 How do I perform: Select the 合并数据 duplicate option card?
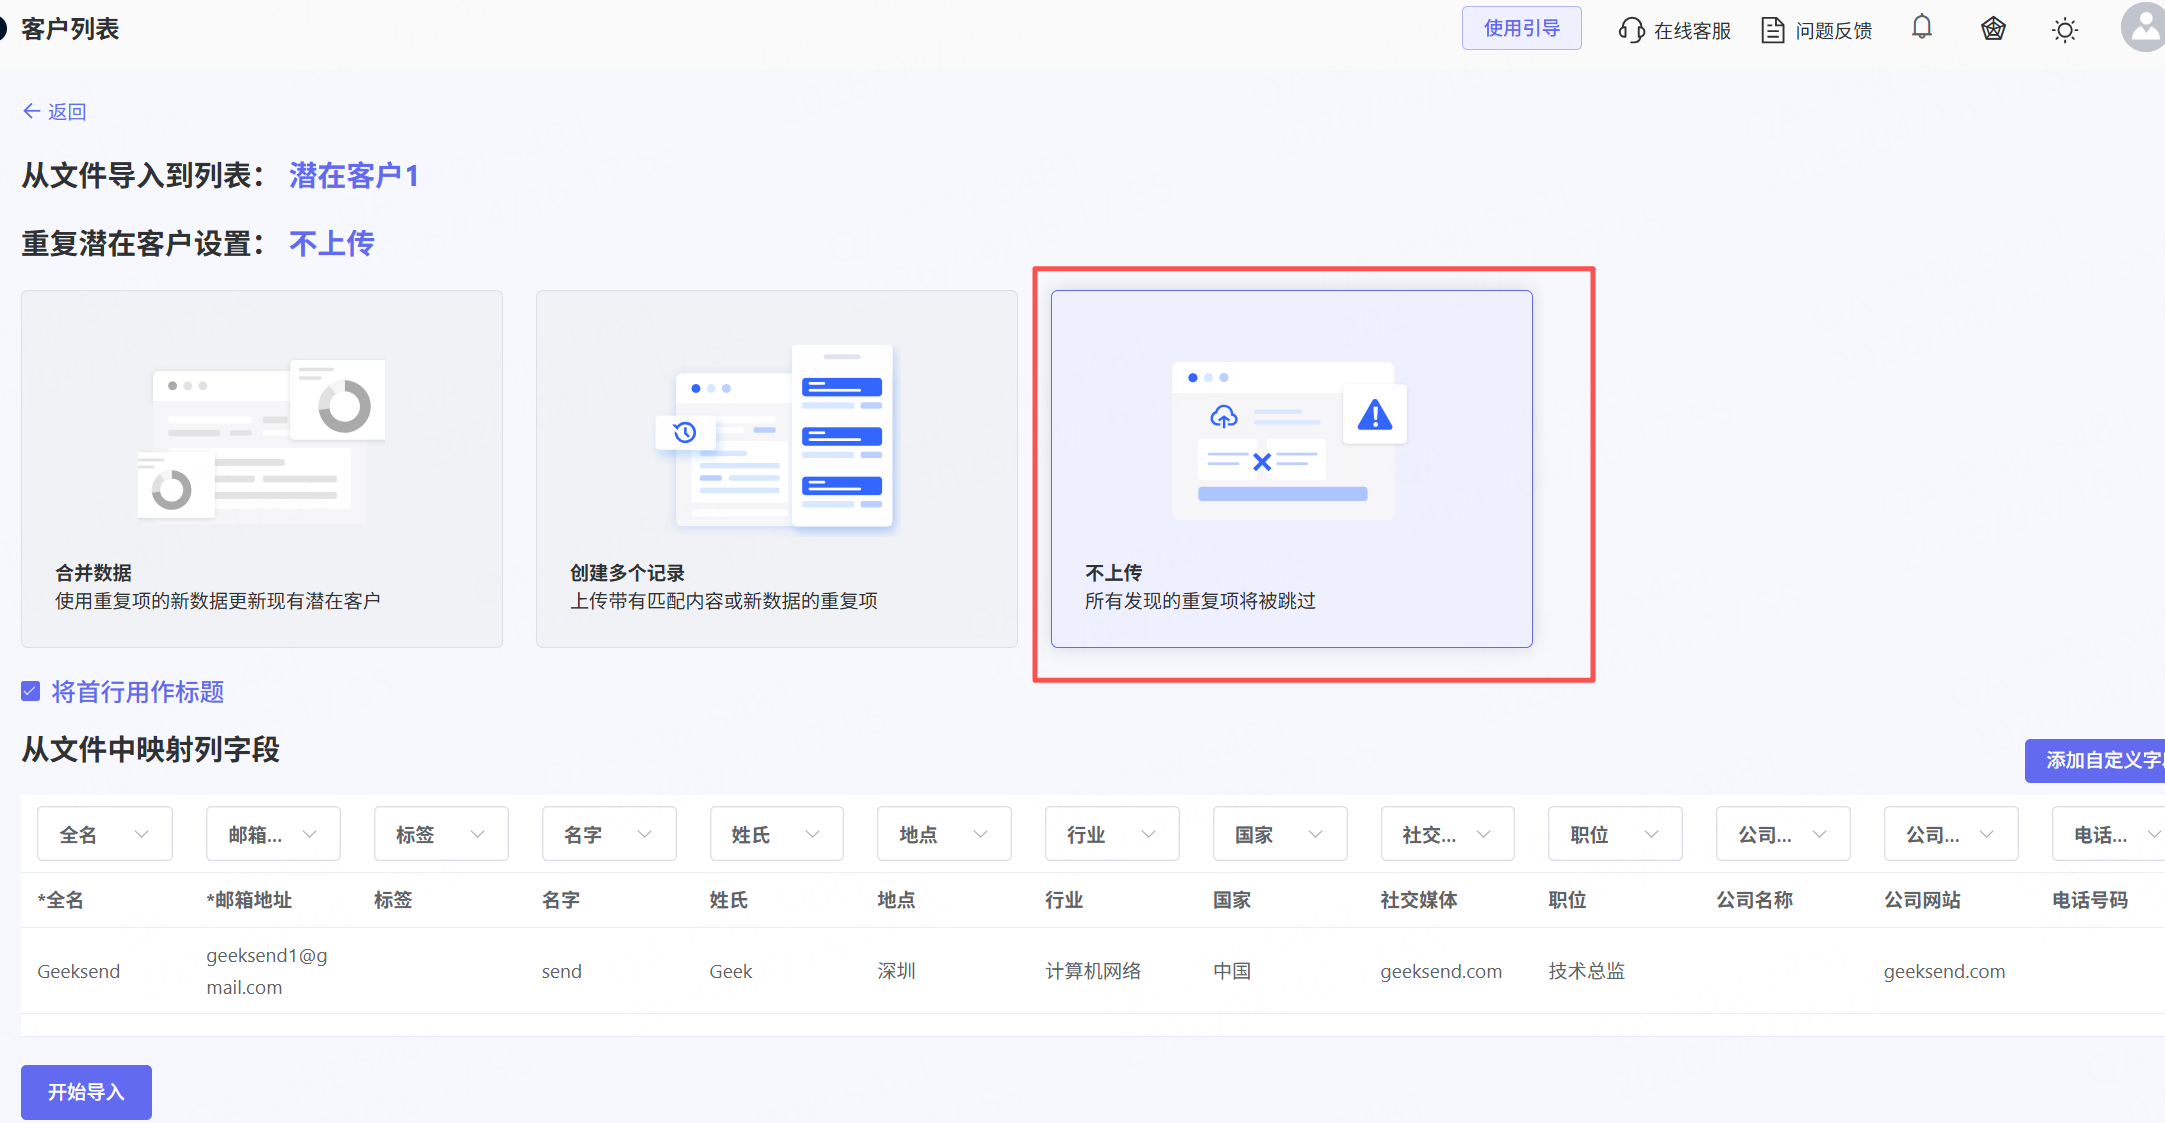pyautogui.click(x=262, y=468)
